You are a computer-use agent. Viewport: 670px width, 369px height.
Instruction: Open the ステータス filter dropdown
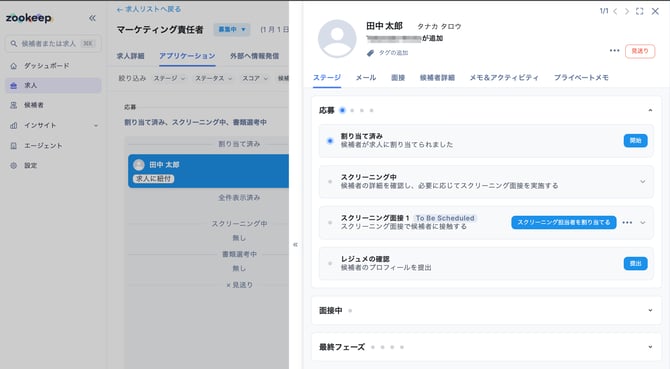[x=214, y=78]
